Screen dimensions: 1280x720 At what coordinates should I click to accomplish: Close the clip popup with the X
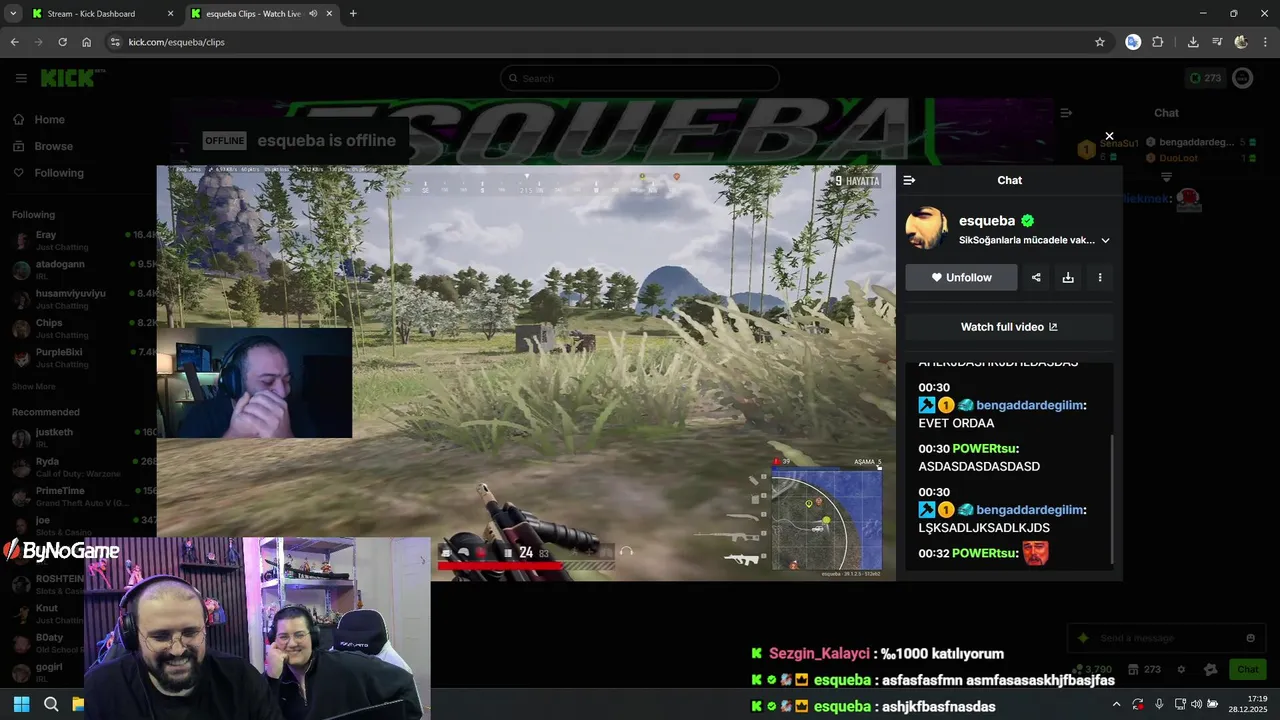[x=1109, y=136]
